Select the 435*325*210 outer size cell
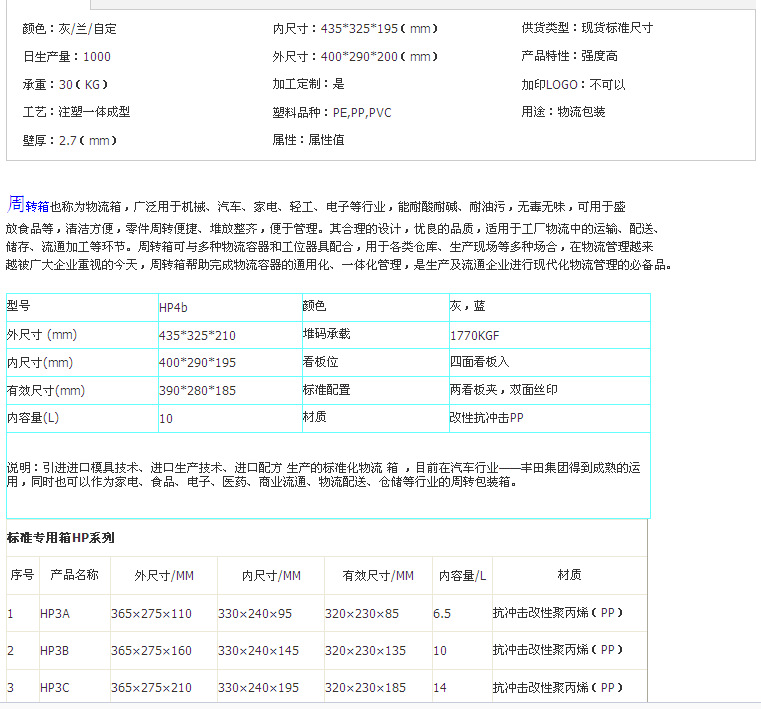 coord(231,335)
